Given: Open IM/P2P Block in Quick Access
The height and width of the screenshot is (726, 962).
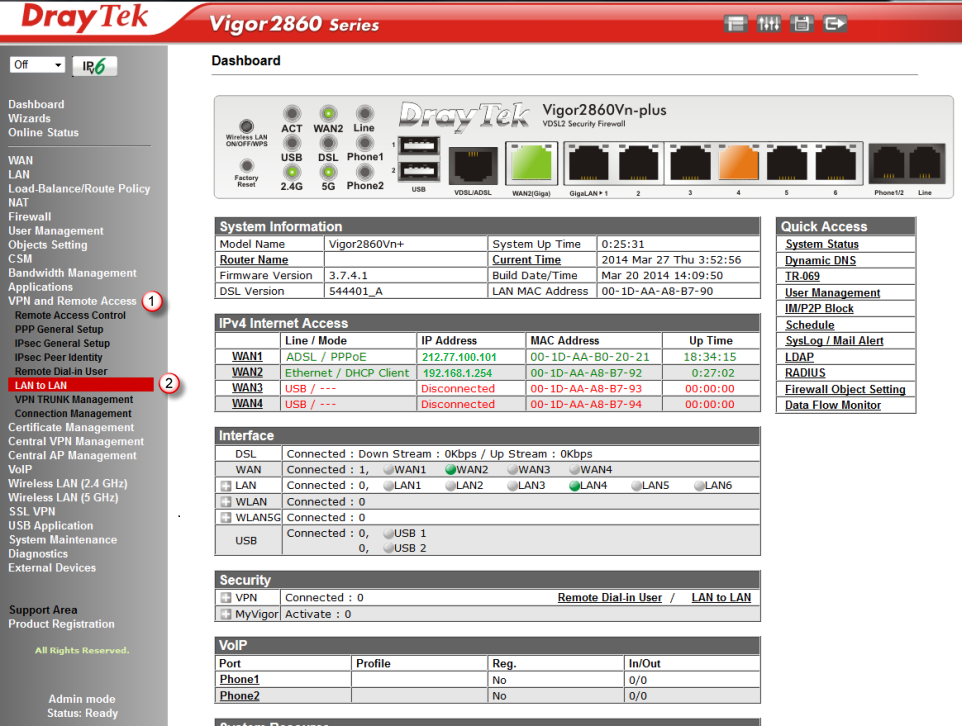Looking at the screenshot, I should [x=819, y=309].
